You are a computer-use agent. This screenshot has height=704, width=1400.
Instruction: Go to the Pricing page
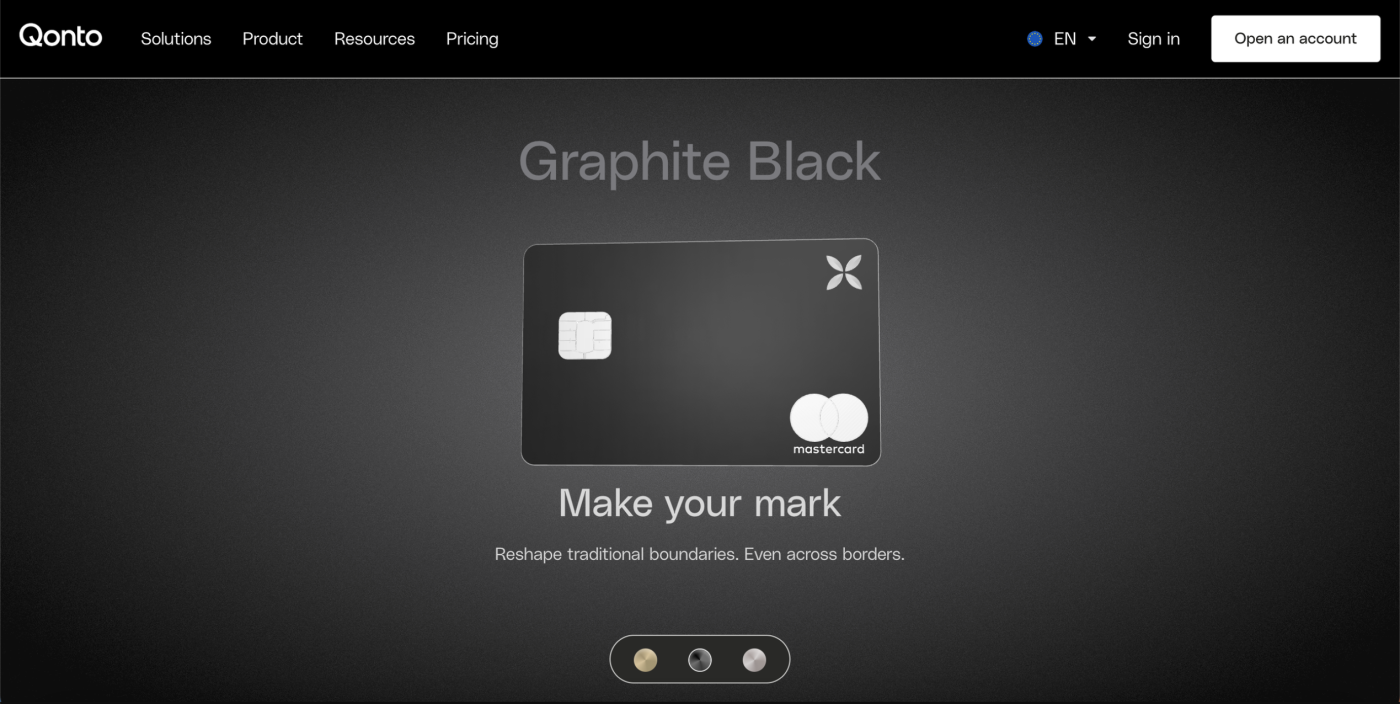pyautogui.click(x=472, y=39)
